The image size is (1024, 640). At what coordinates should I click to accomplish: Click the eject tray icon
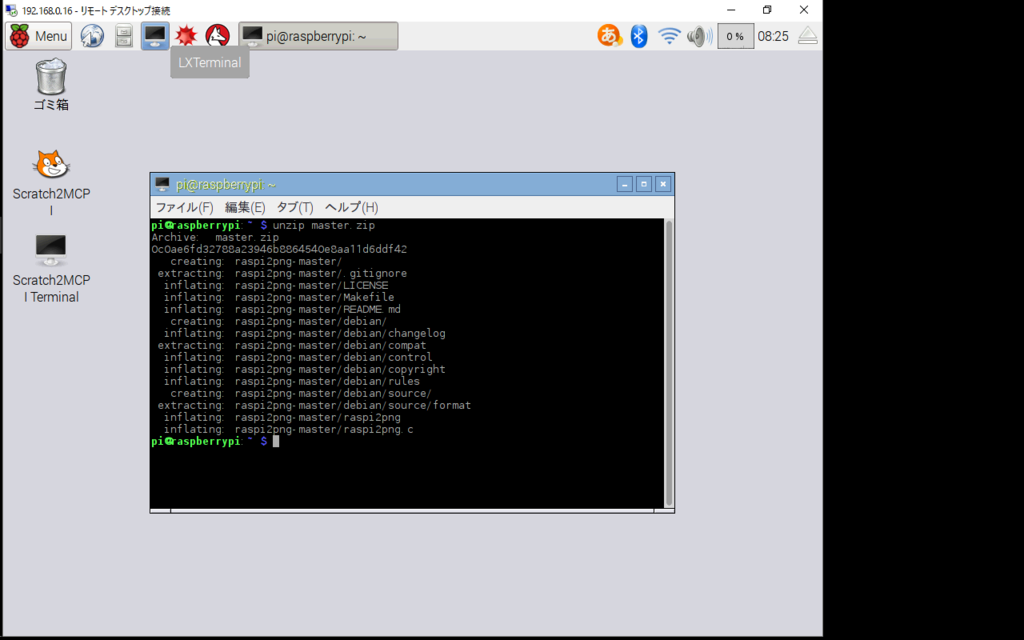pos(808,36)
